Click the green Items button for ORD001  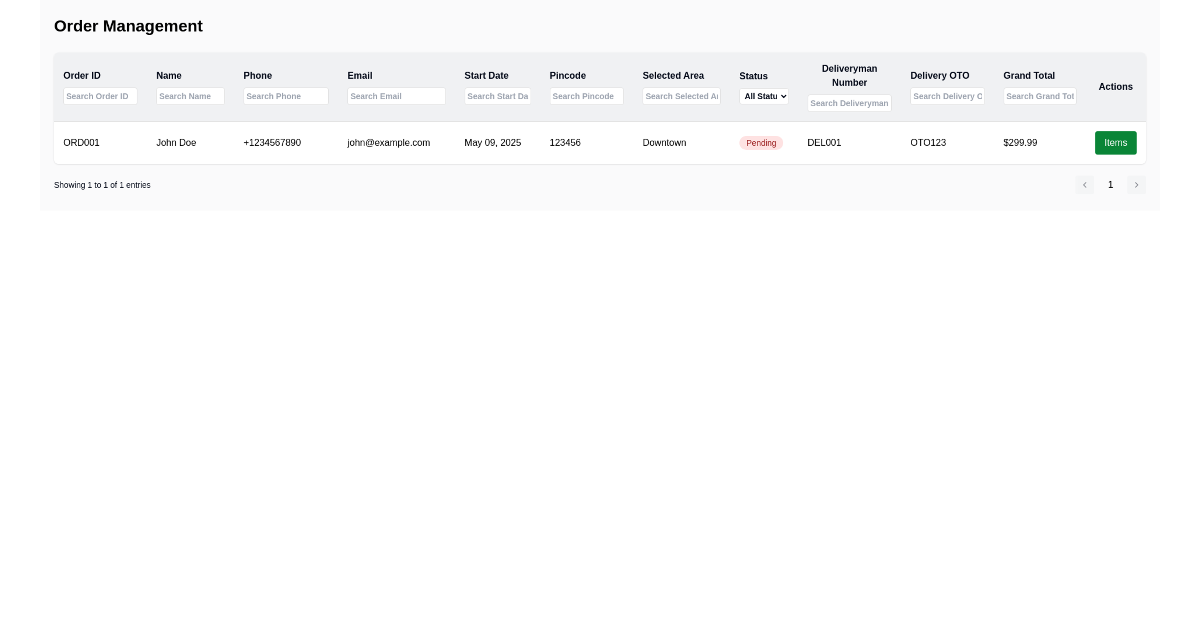point(1115,142)
